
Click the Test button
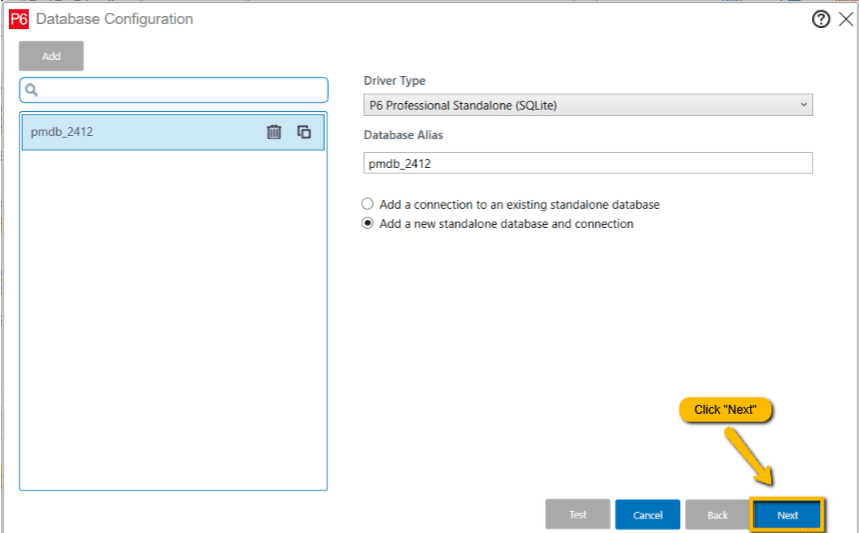[577, 514]
